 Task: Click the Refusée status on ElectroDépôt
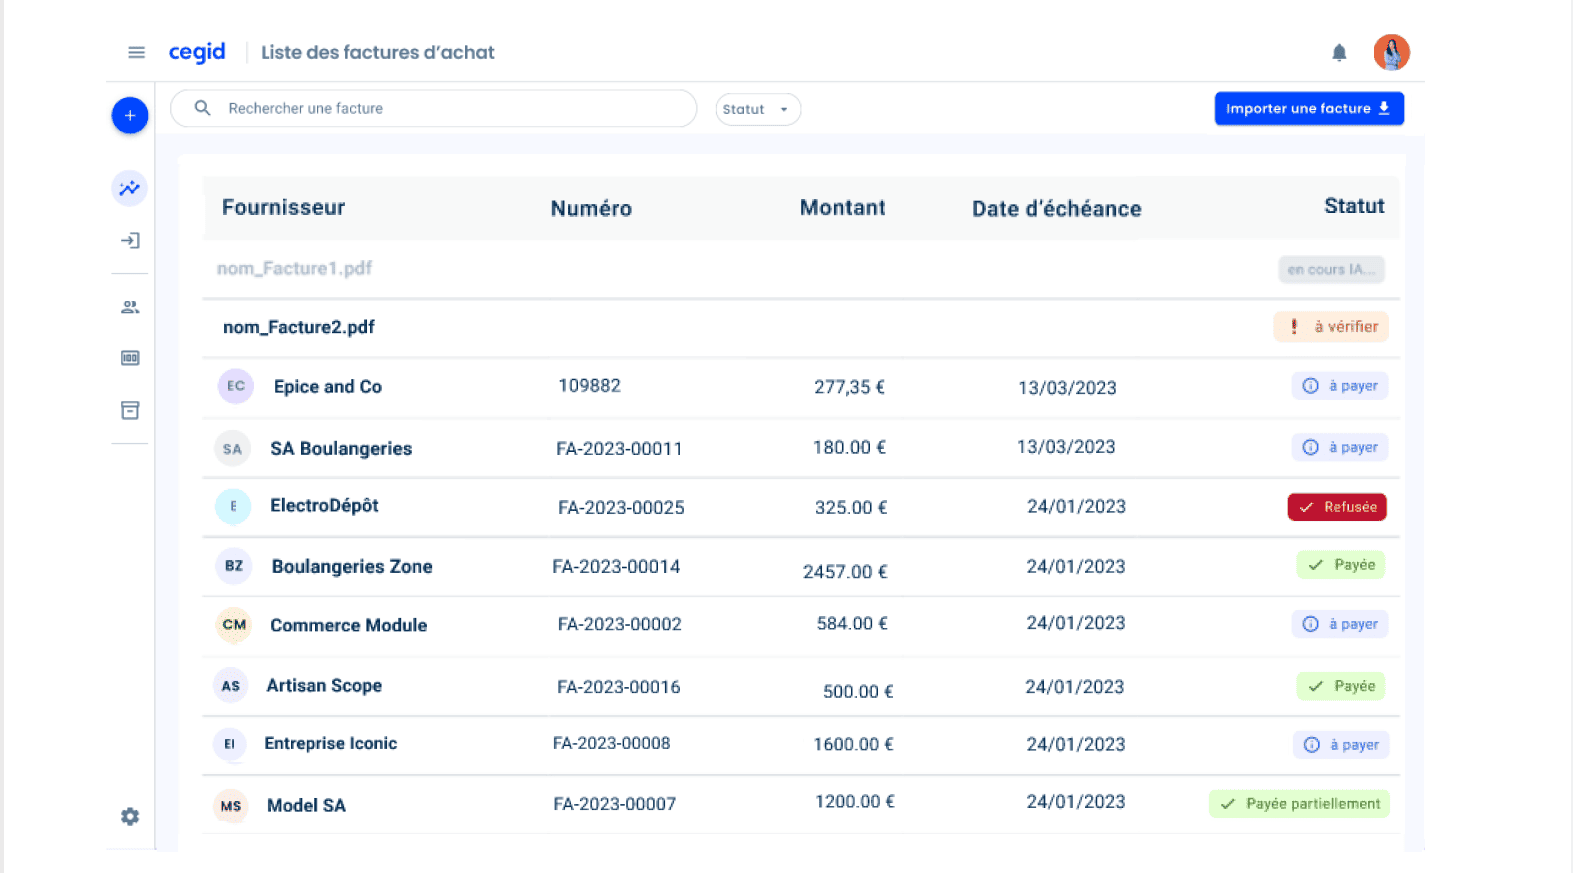pyautogui.click(x=1337, y=507)
